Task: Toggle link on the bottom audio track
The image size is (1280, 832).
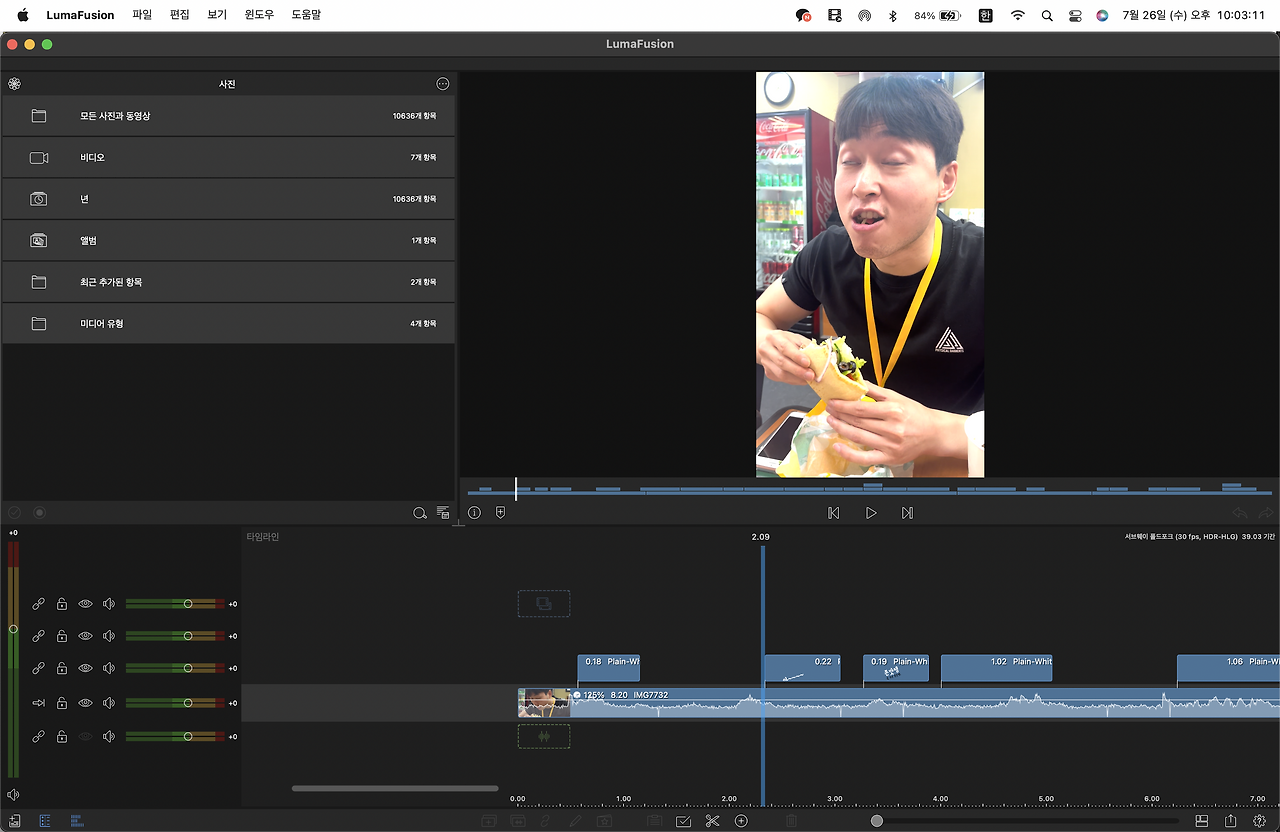Action: [38, 737]
